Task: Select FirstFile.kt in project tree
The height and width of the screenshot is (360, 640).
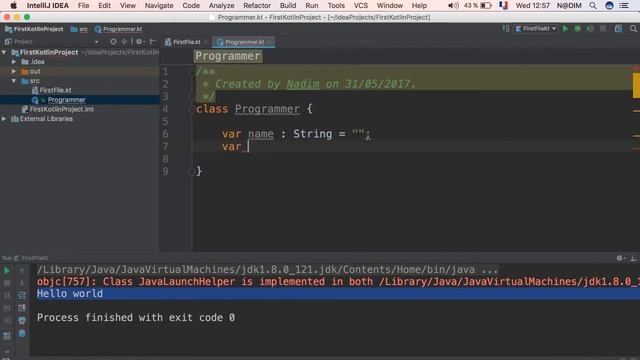Action: (x=51, y=90)
